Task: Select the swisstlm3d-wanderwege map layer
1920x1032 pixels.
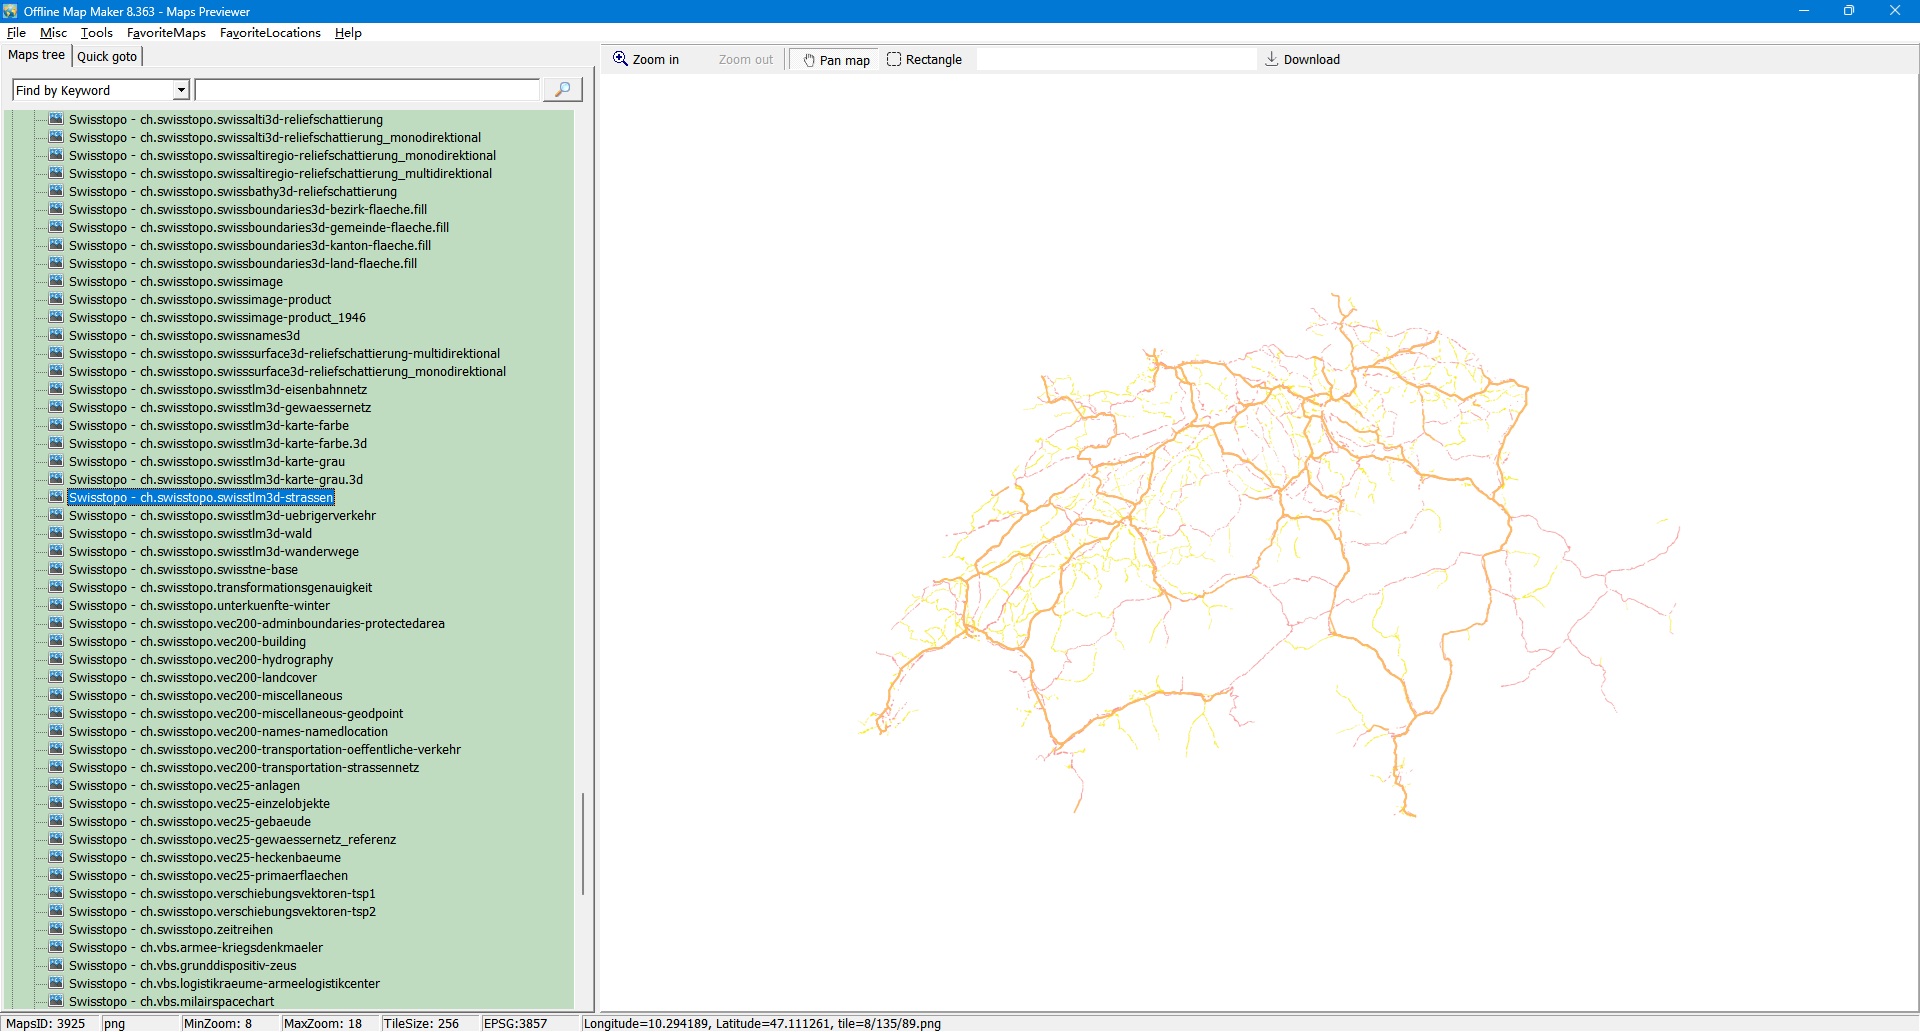Action: (213, 552)
